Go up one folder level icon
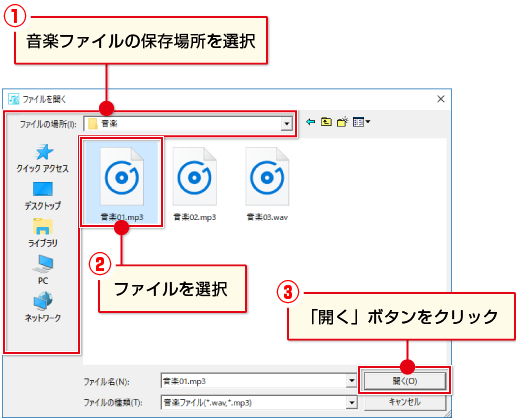The image size is (516, 419). coord(326,122)
